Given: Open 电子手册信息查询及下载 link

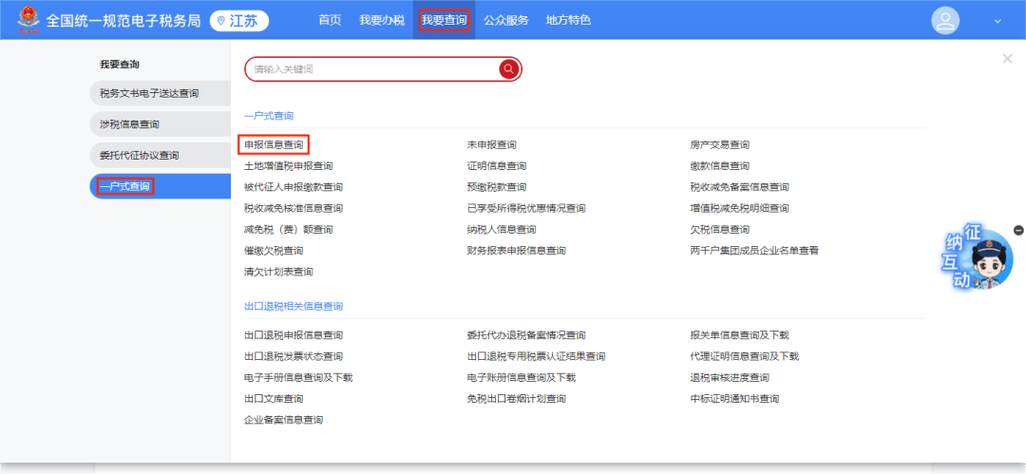Looking at the screenshot, I should (x=298, y=378).
